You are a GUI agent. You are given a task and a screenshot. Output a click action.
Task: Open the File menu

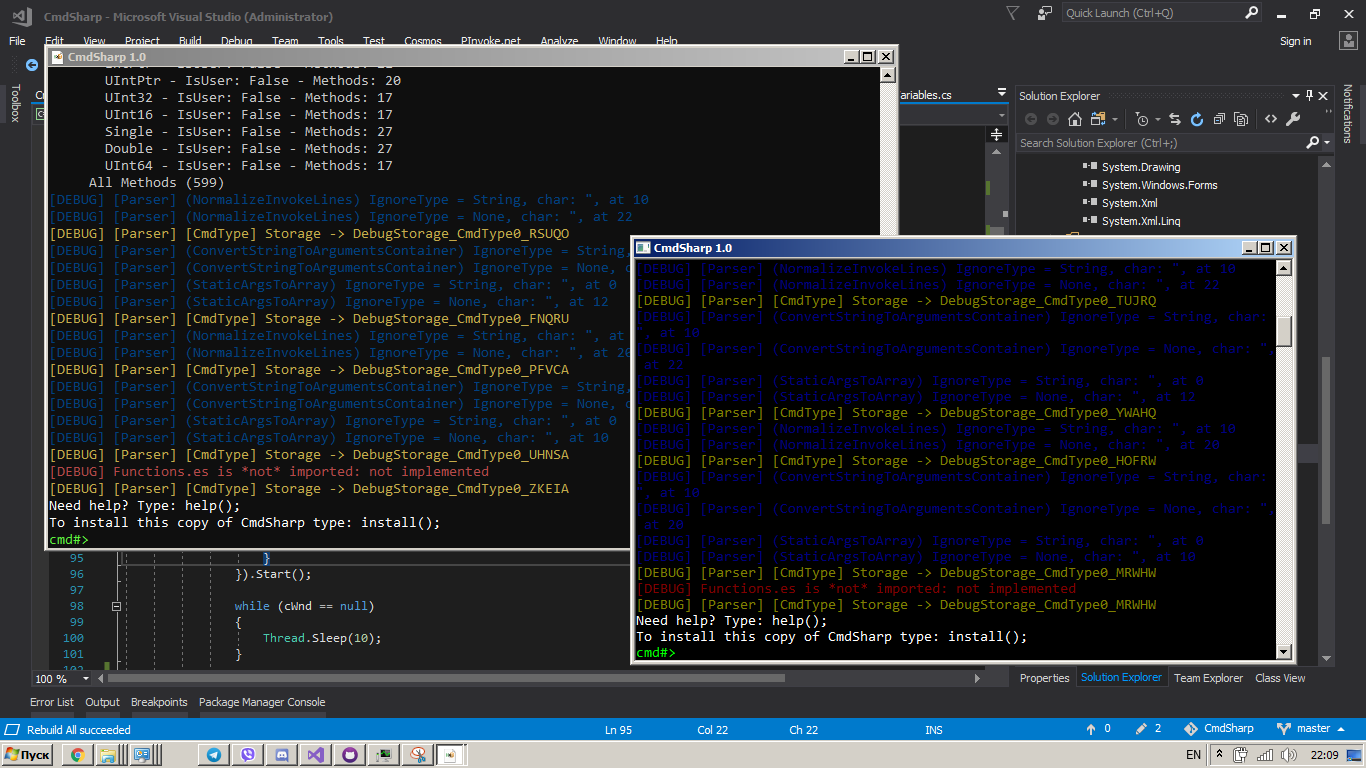point(17,41)
